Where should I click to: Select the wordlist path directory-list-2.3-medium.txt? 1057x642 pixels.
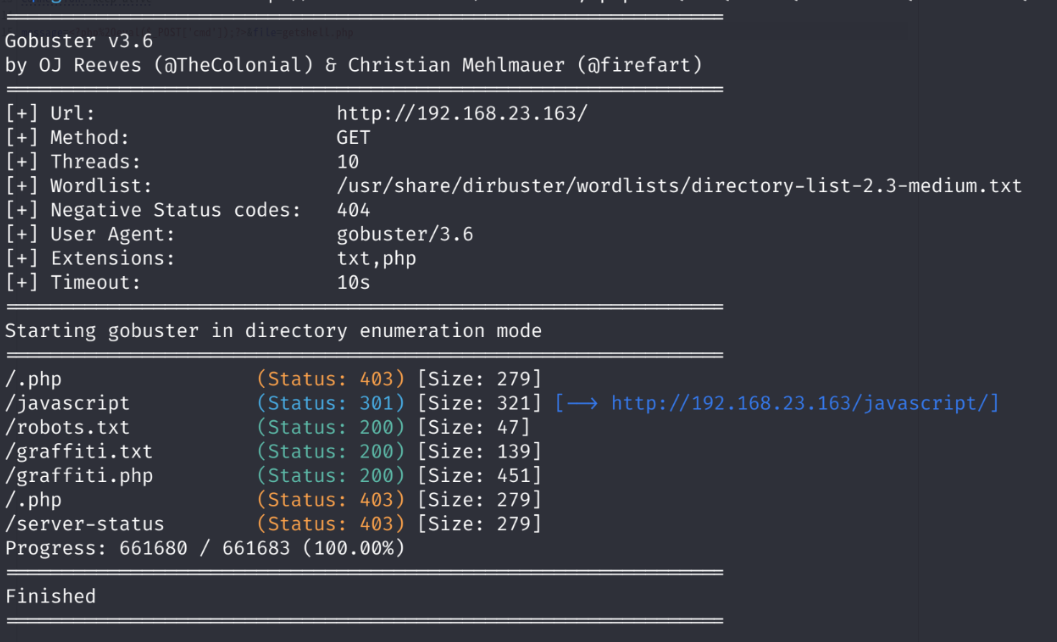pos(679,186)
